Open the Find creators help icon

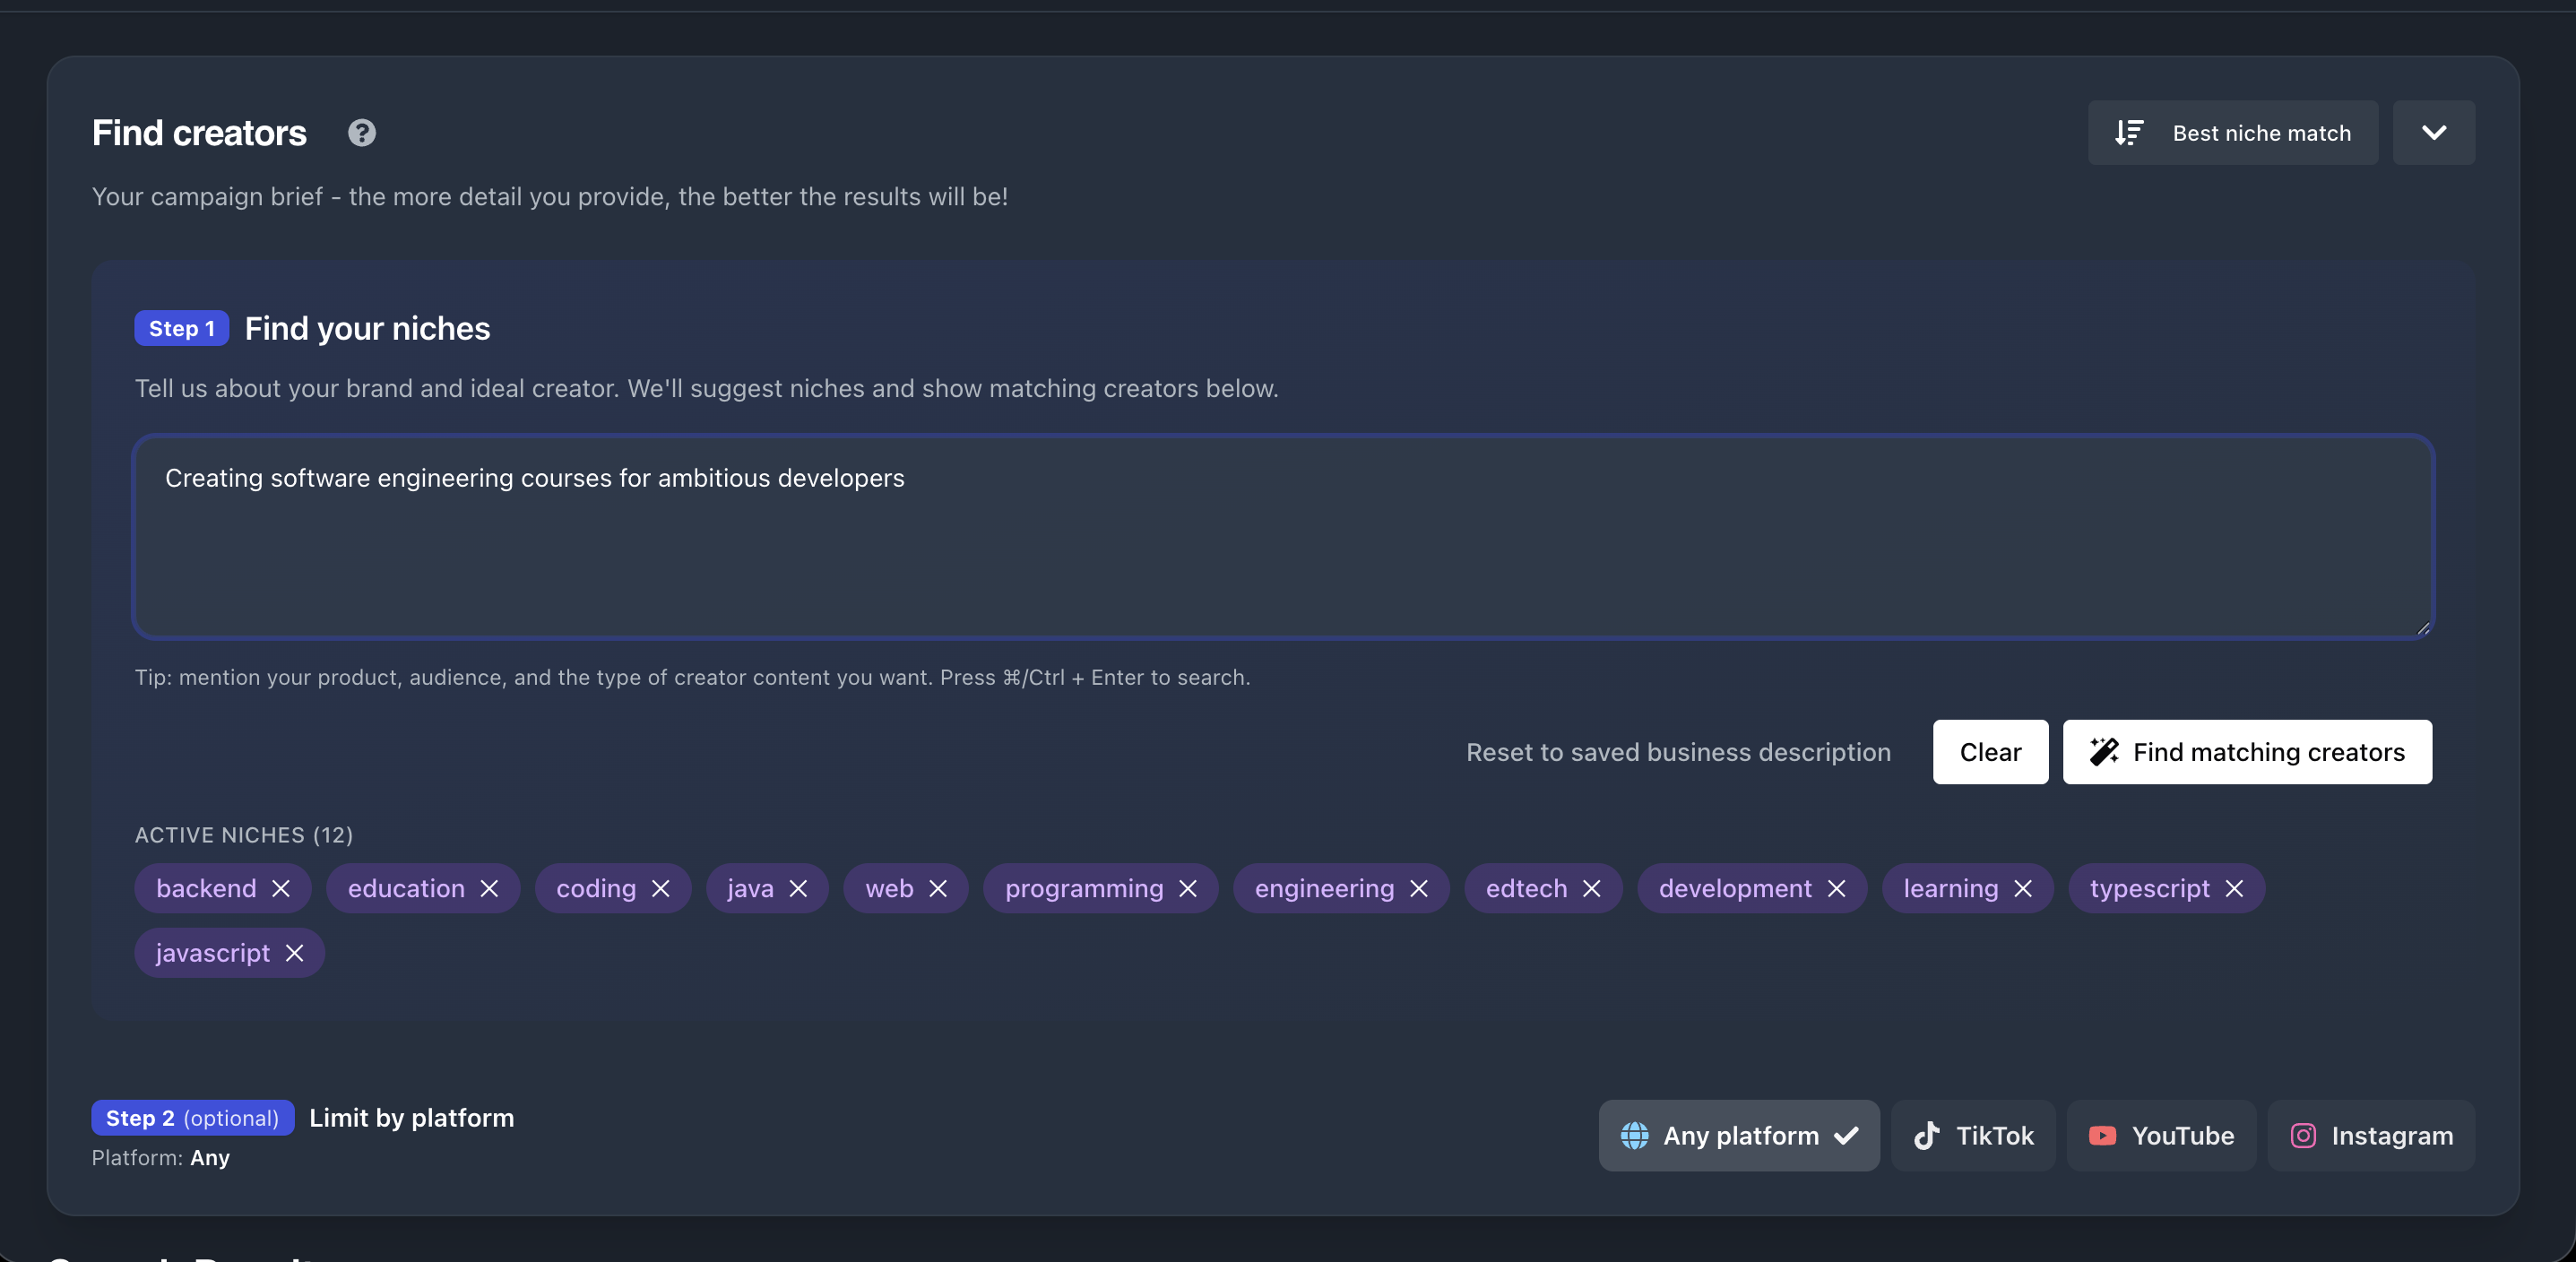click(x=361, y=133)
